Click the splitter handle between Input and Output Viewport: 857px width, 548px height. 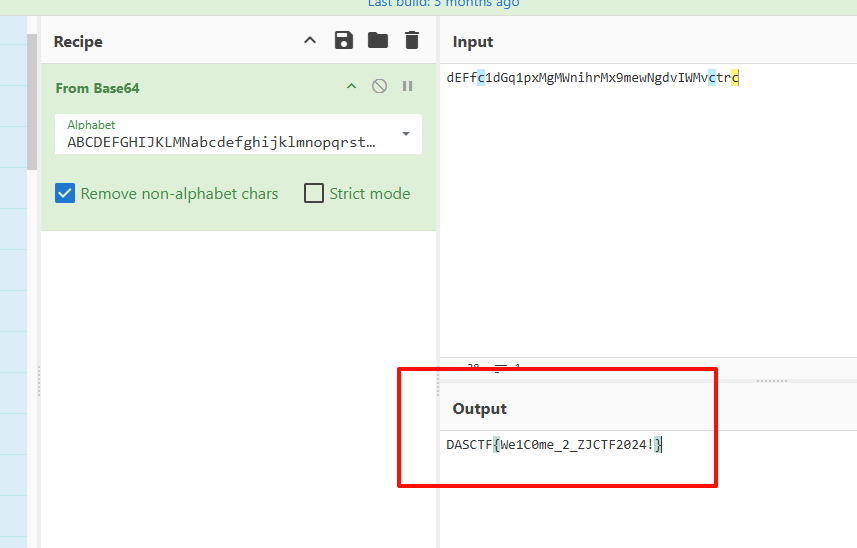coord(771,380)
